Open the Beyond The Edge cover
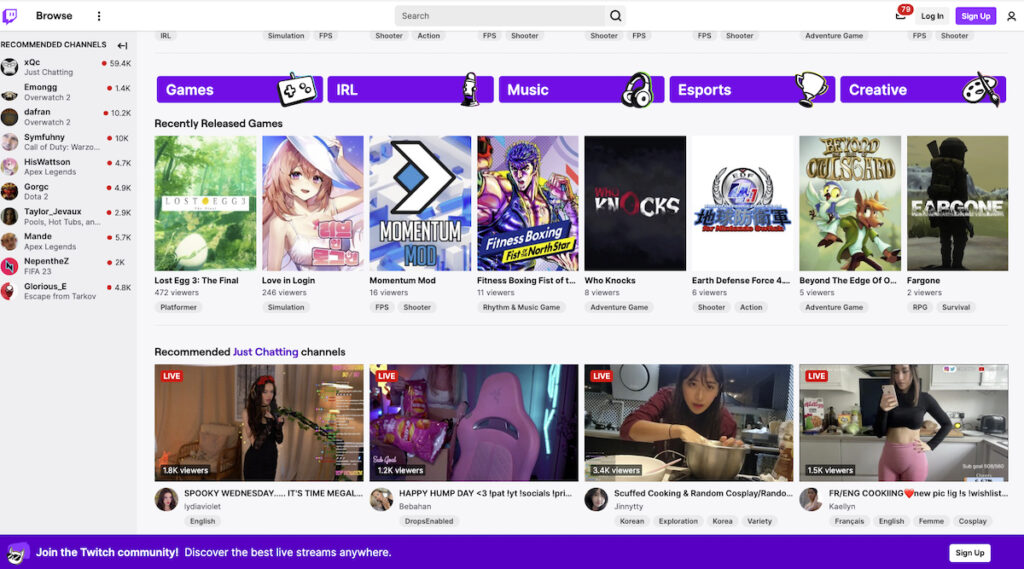 click(x=850, y=203)
